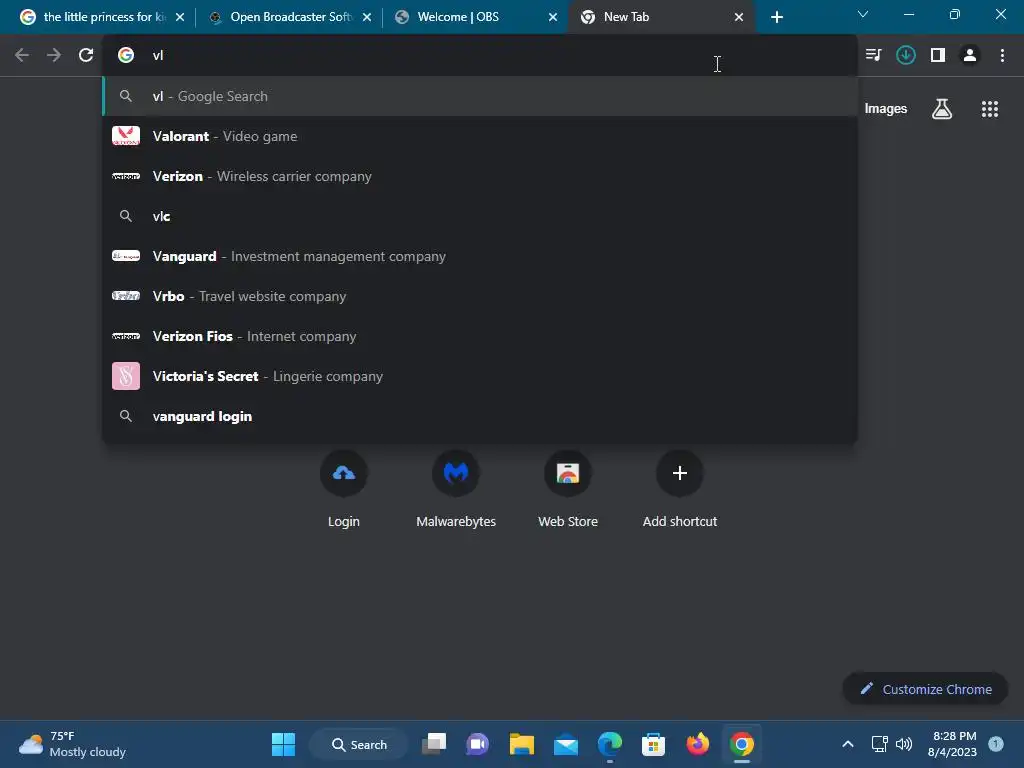Open the Chat app on taskbar
Image resolution: width=1024 pixels, height=768 pixels.
477,744
